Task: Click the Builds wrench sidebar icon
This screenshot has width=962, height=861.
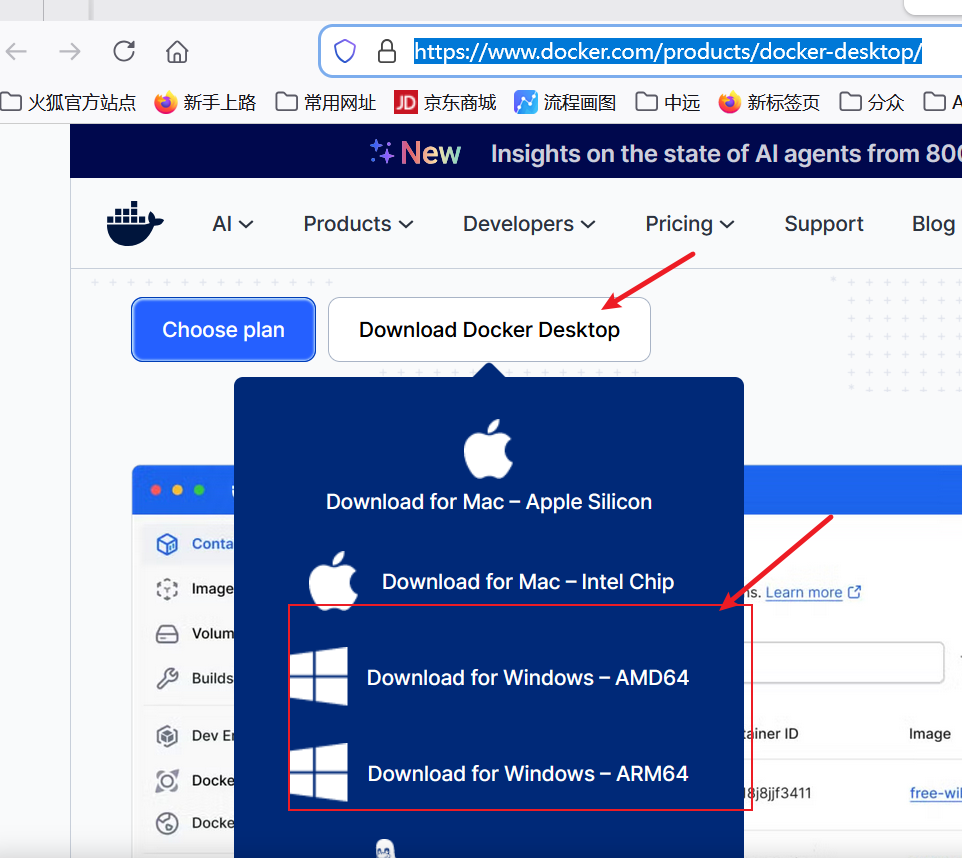Action: pyautogui.click(x=167, y=678)
